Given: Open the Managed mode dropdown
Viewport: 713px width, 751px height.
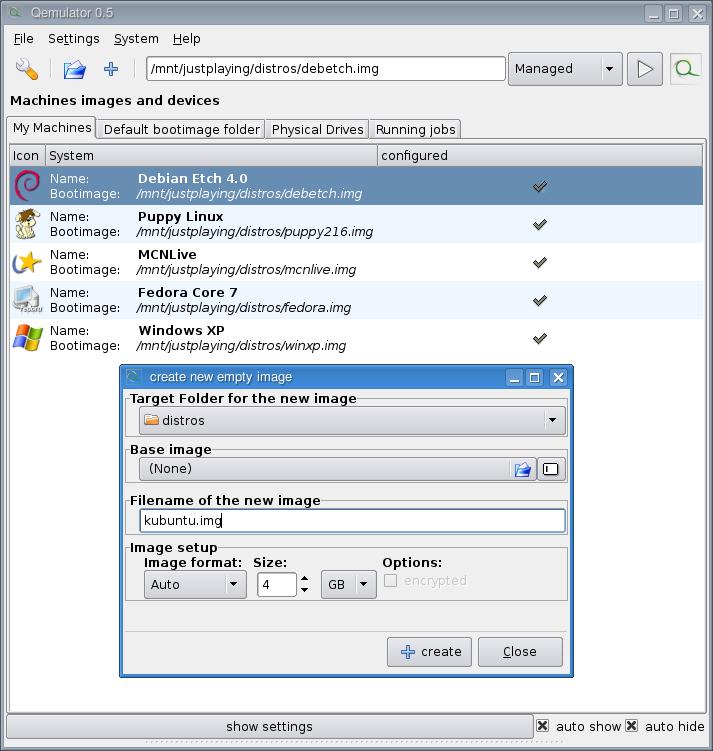Looking at the screenshot, I should pos(565,69).
